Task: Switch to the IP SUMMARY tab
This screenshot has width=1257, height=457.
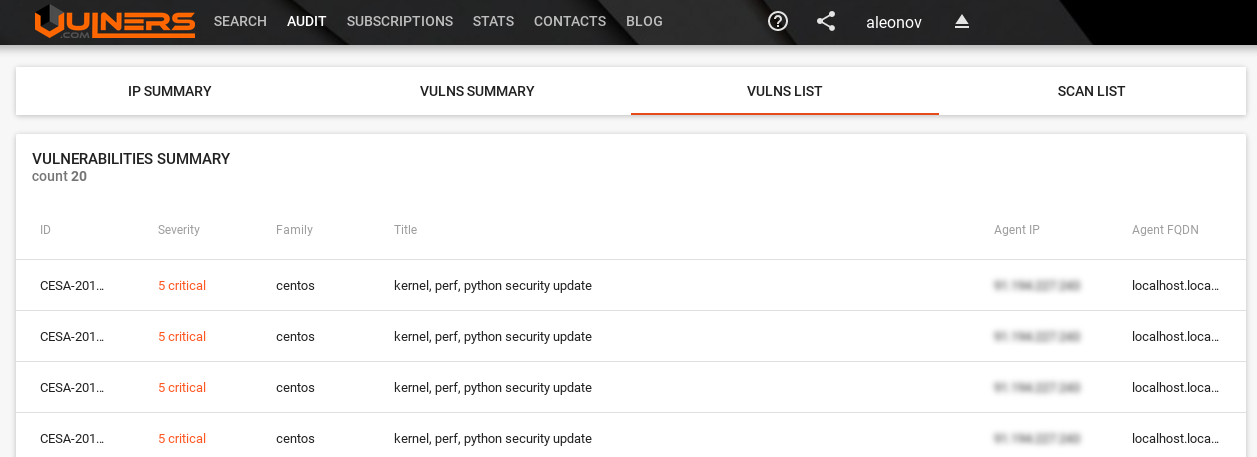Action: (170, 91)
